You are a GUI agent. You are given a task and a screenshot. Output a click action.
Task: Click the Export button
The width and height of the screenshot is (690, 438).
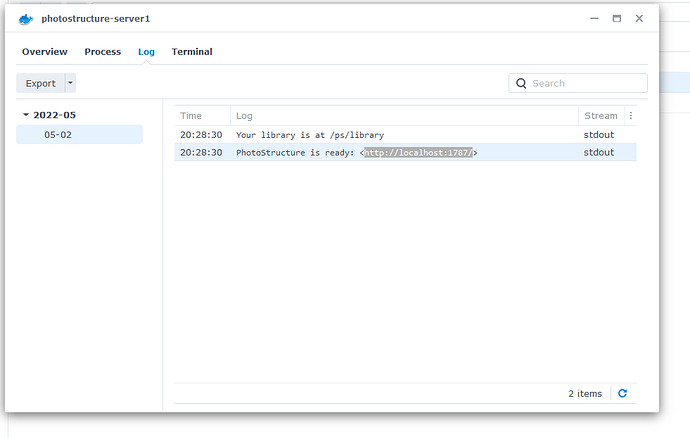point(40,83)
